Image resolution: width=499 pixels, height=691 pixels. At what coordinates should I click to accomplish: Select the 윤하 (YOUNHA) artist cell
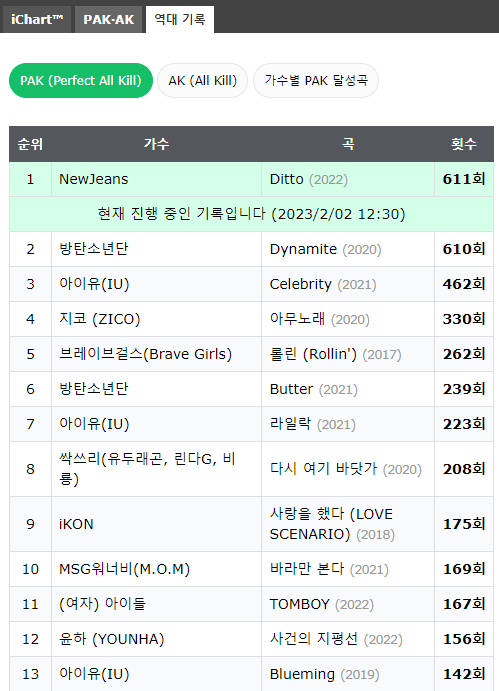coord(156,639)
